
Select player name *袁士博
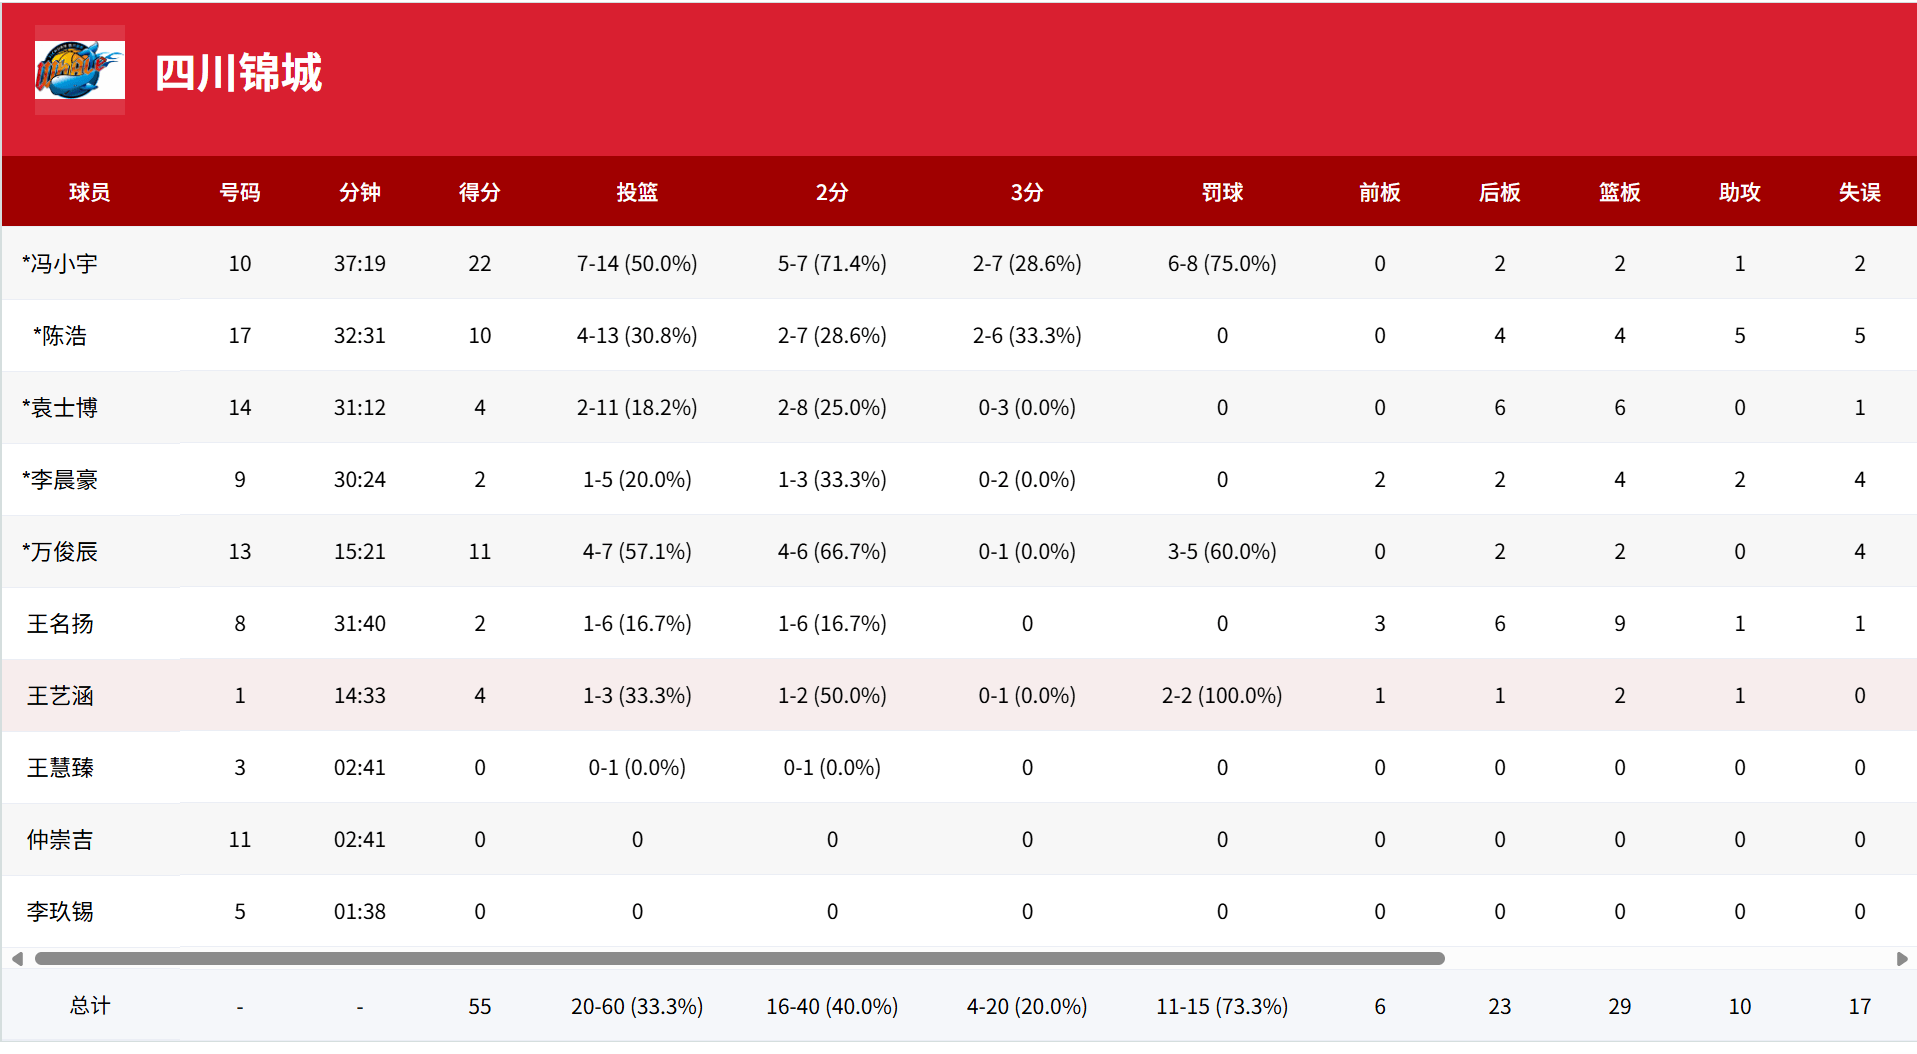point(60,408)
